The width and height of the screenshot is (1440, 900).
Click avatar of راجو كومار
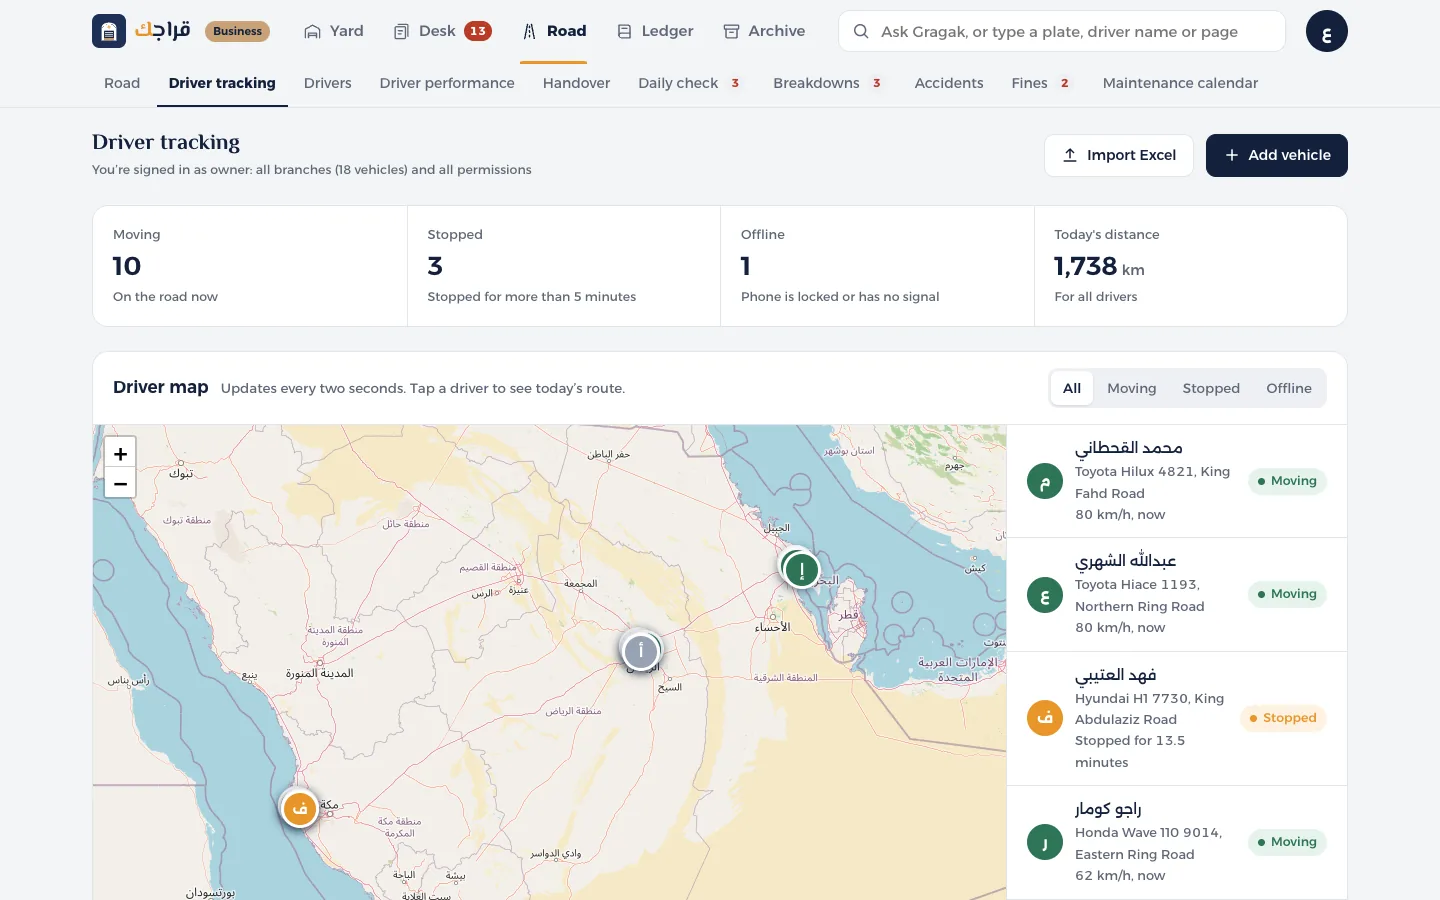[1045, 842]
